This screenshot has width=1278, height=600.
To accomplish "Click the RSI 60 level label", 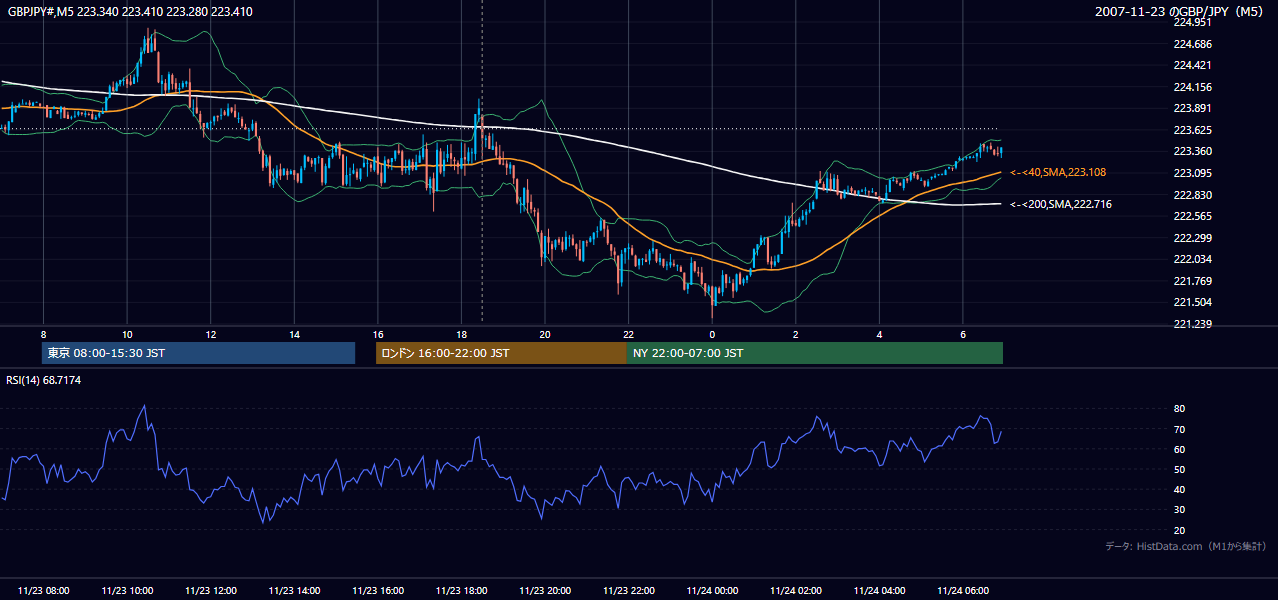I will click(1180, 449).
